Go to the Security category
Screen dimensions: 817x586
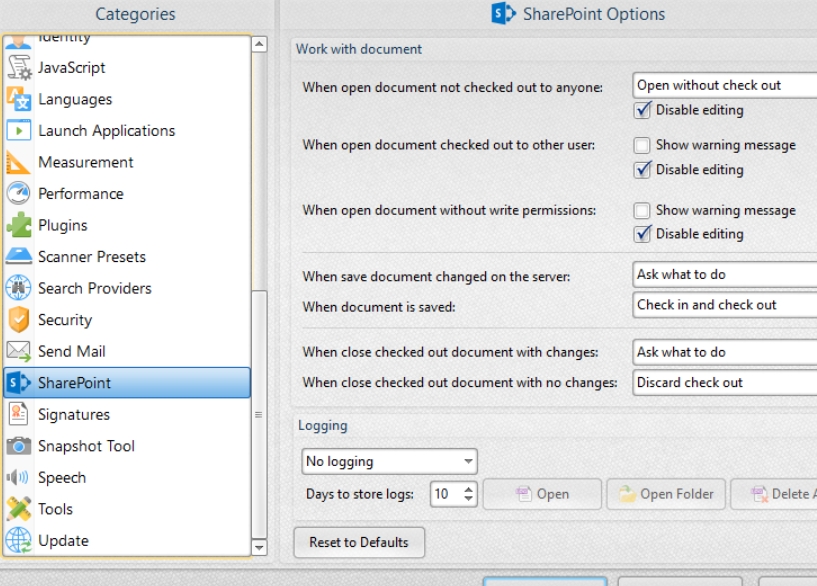[127, 320]
